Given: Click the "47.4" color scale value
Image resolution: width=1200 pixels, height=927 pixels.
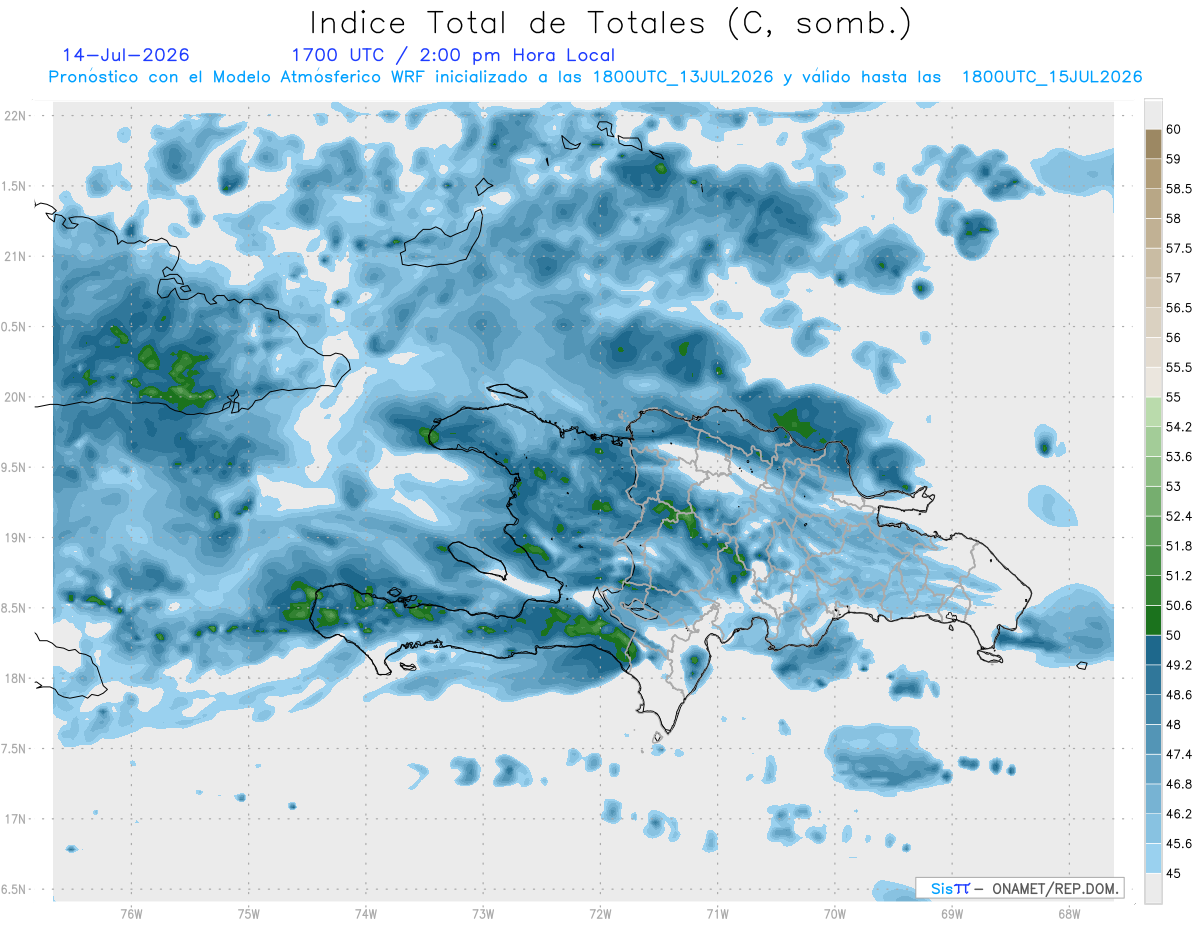Looking at the screenshot, I should point(1180,754).
